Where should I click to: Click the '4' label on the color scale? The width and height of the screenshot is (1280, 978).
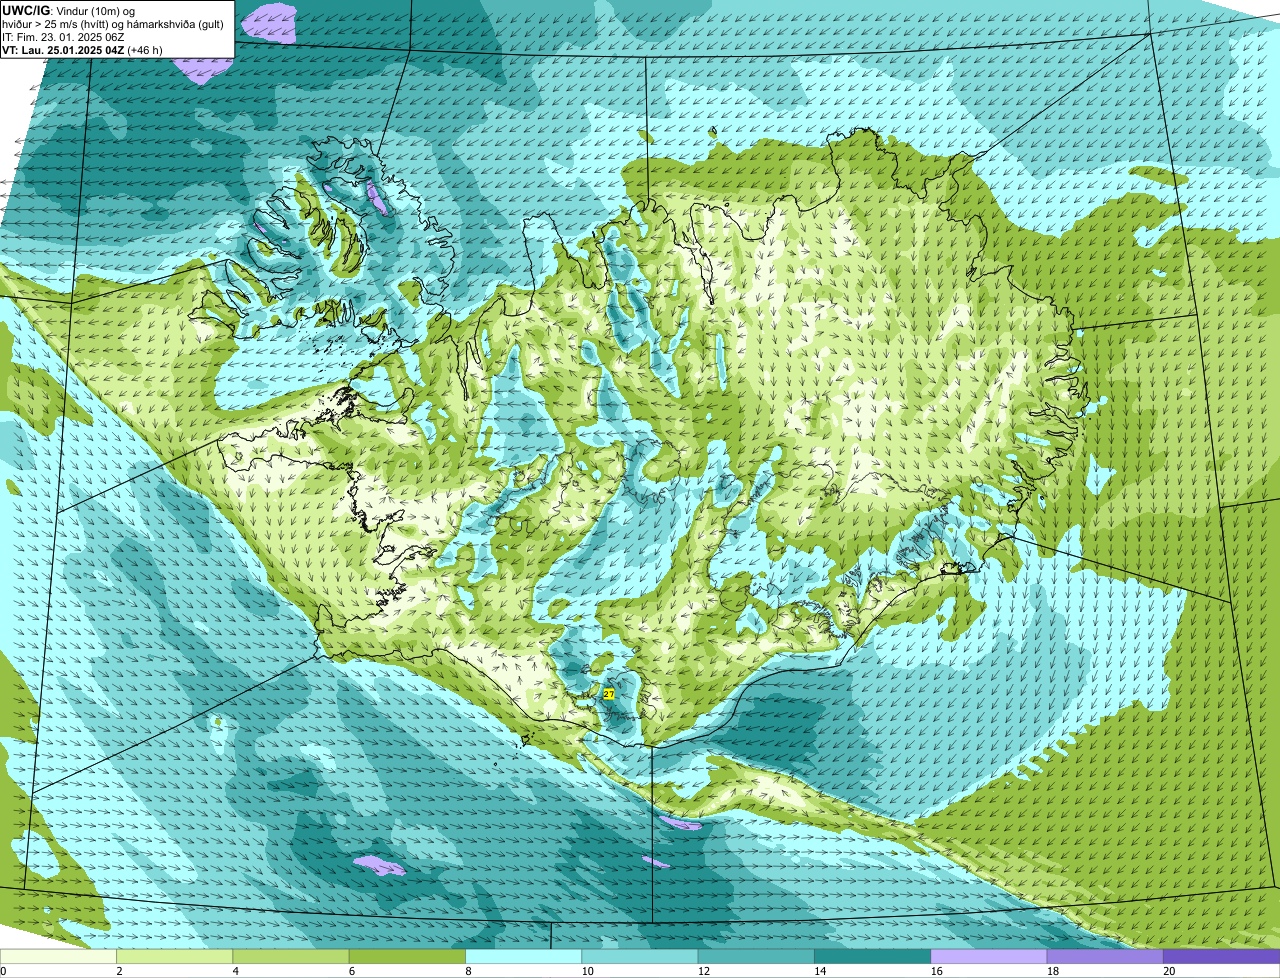tap(235, 971)
